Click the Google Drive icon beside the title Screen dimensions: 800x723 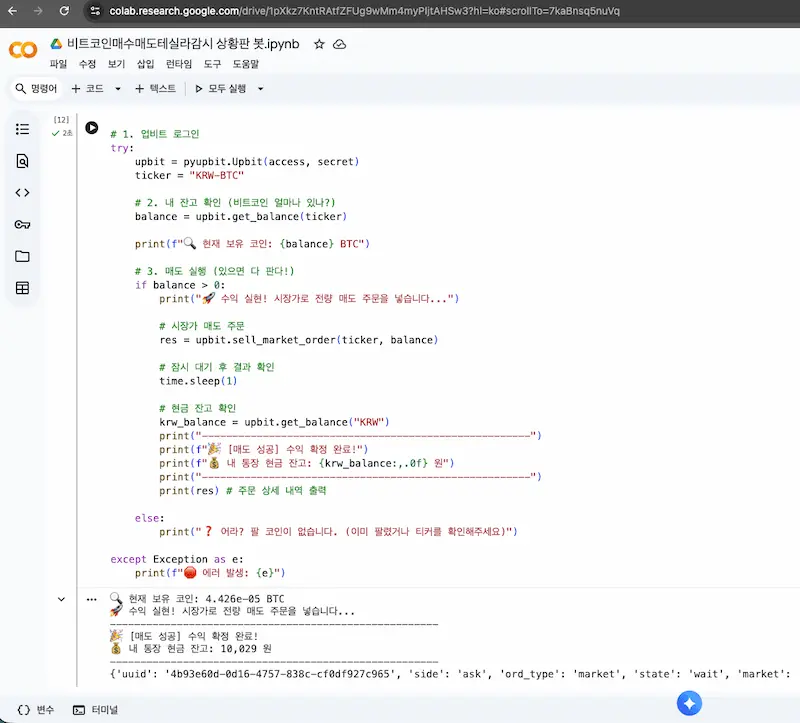(x=56, y=44)
